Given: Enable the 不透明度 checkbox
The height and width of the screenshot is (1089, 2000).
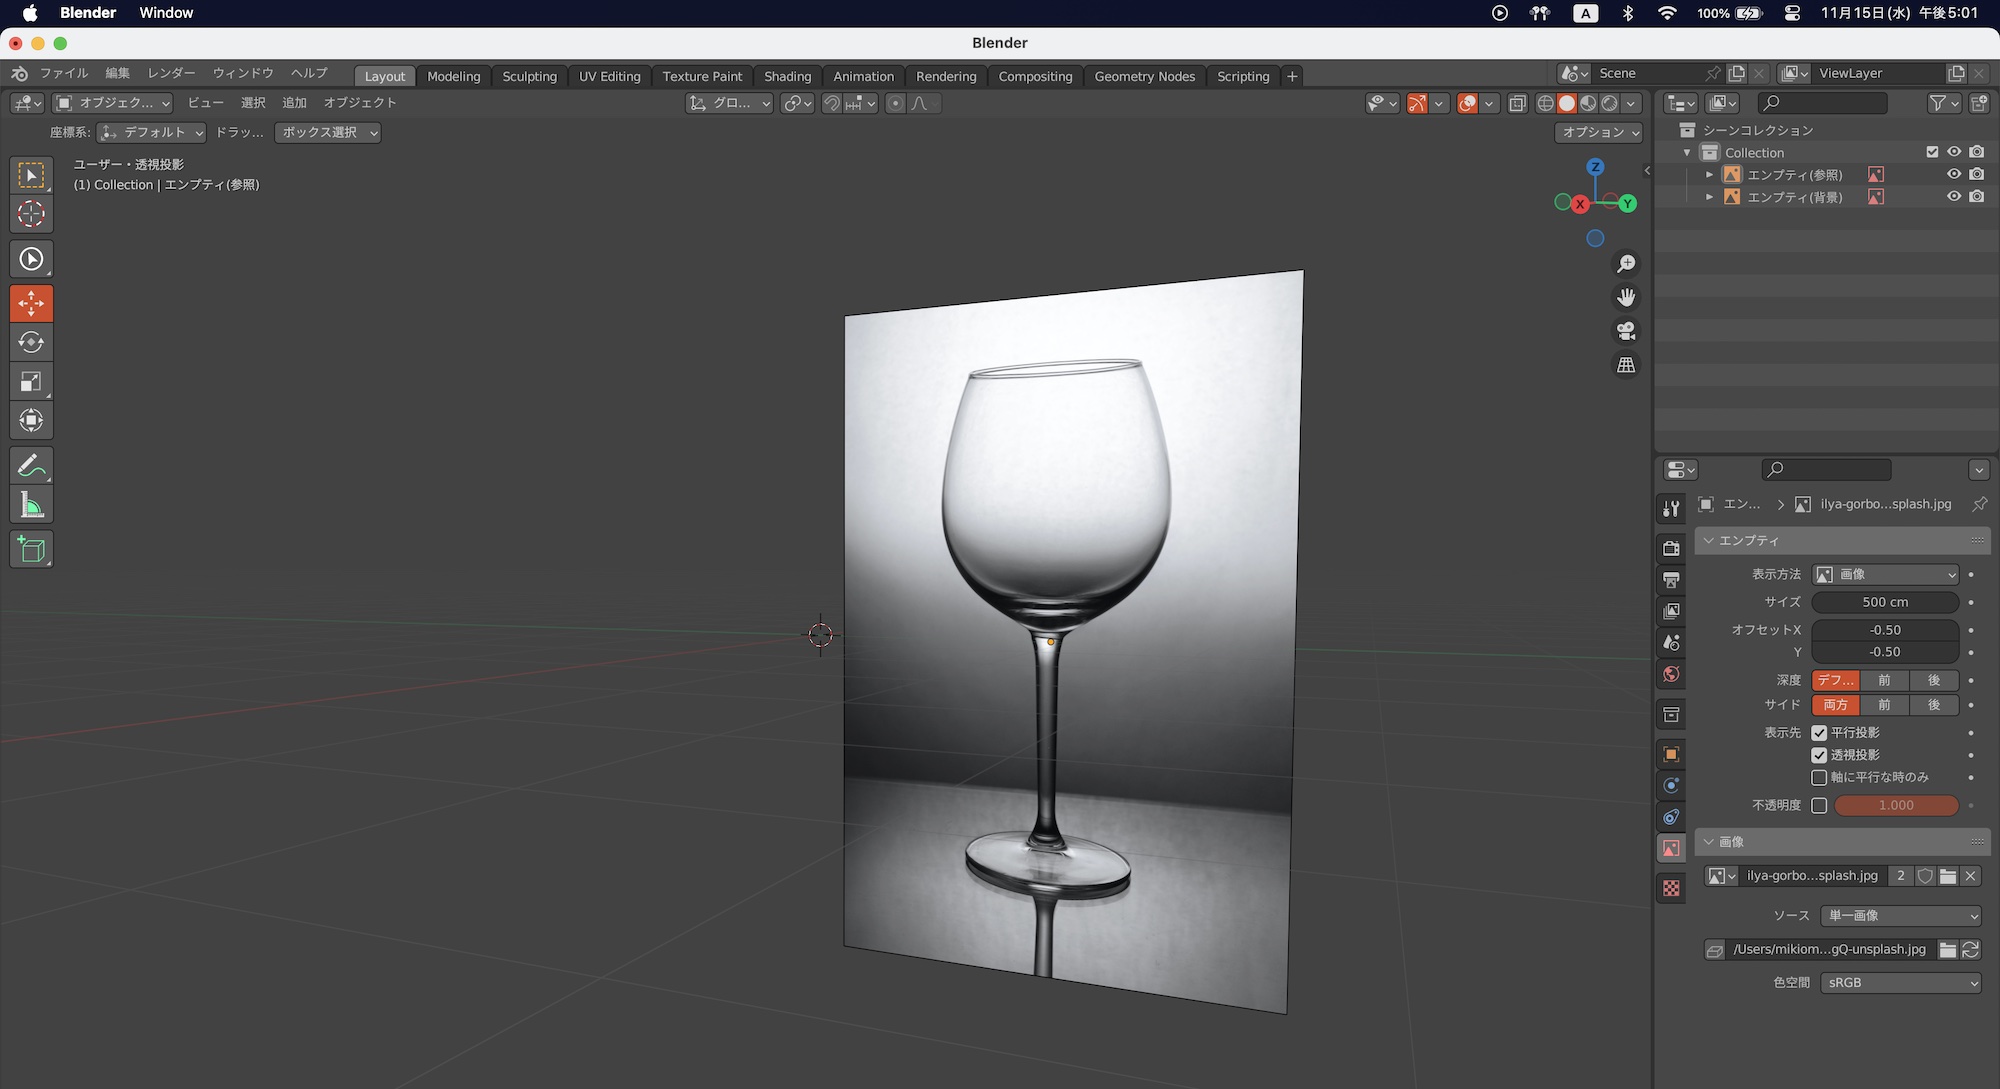Looking at the screenshot, I should (x=1819, y=805).
